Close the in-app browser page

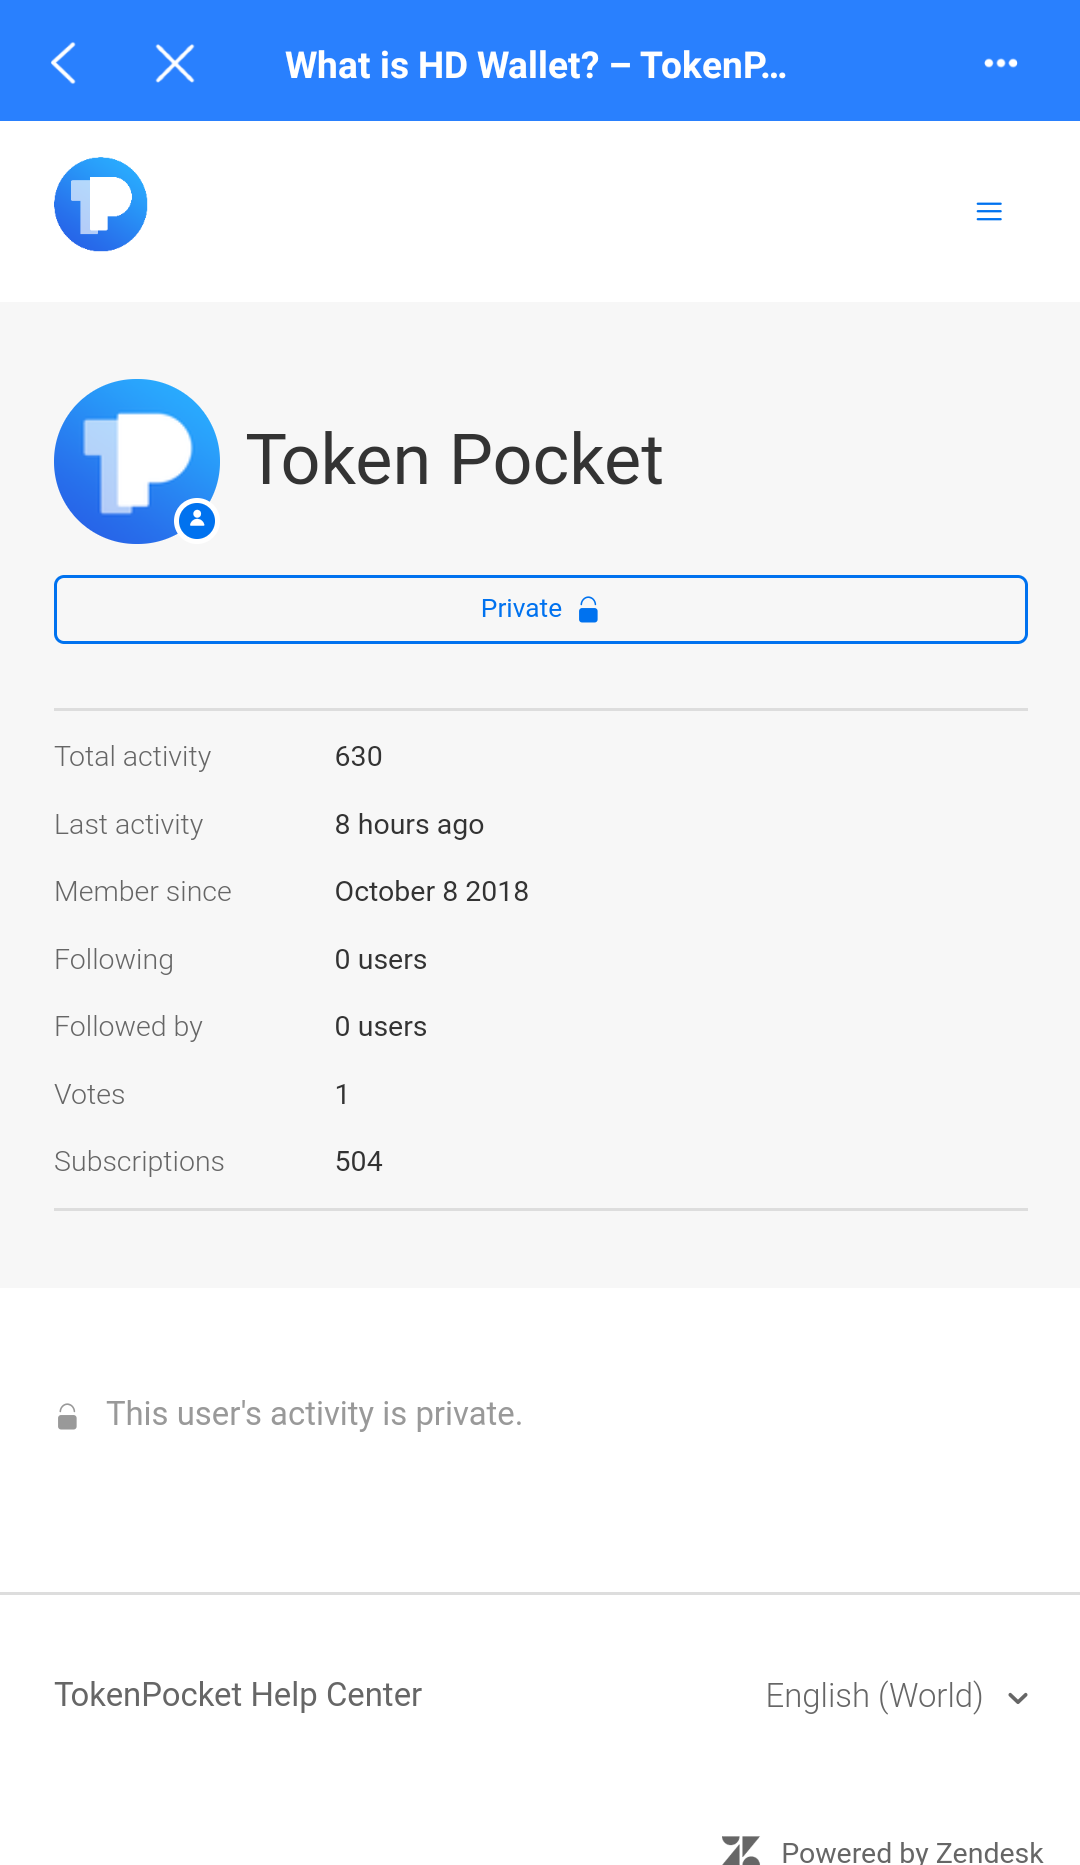coord(175,63)
